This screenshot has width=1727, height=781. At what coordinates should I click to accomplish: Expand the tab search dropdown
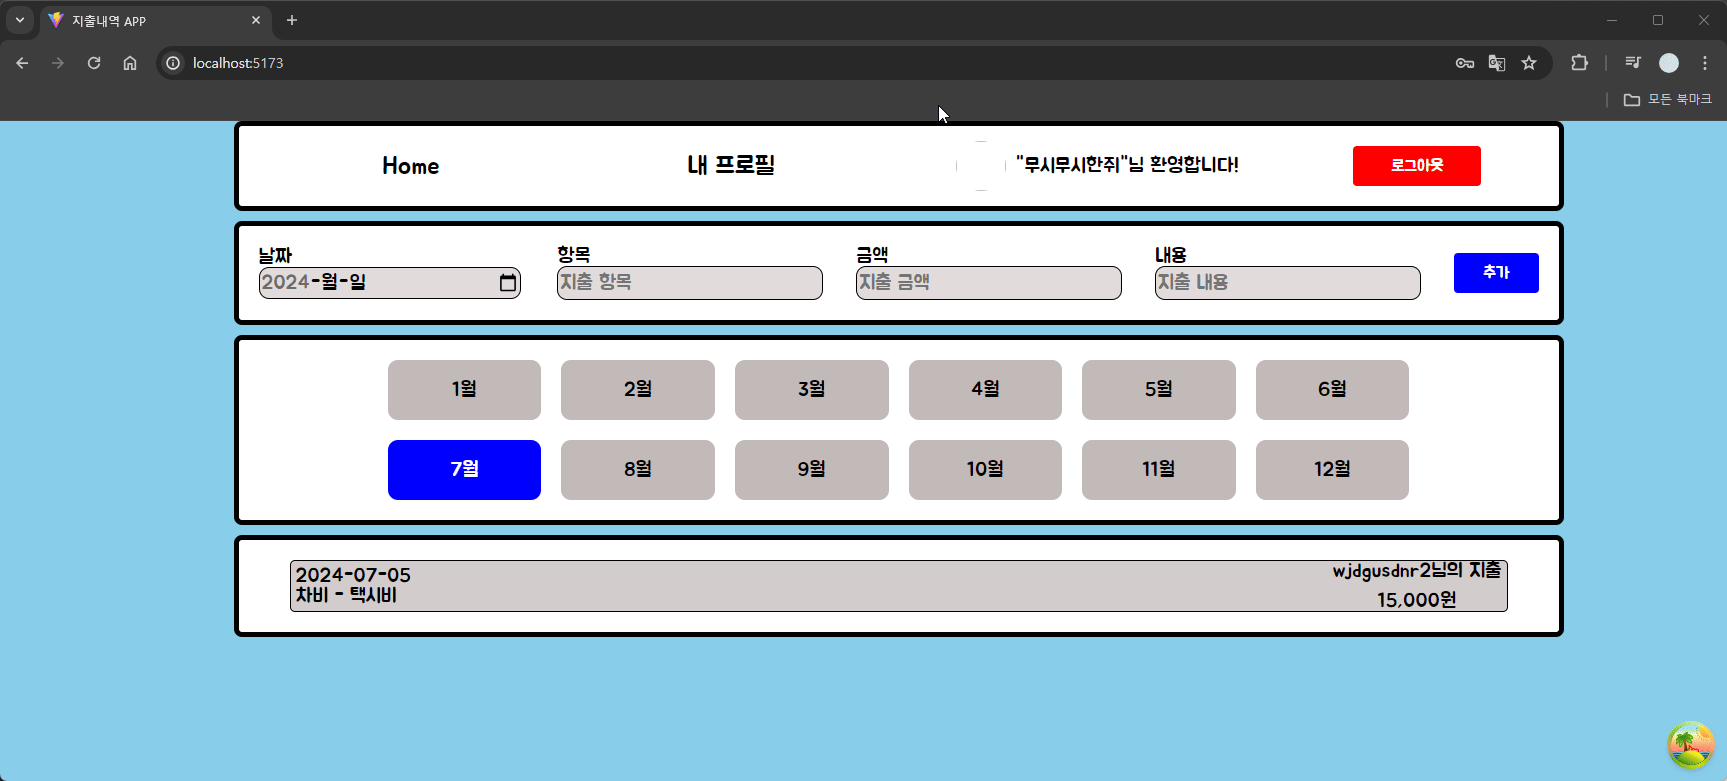click(x=20, y=20)
